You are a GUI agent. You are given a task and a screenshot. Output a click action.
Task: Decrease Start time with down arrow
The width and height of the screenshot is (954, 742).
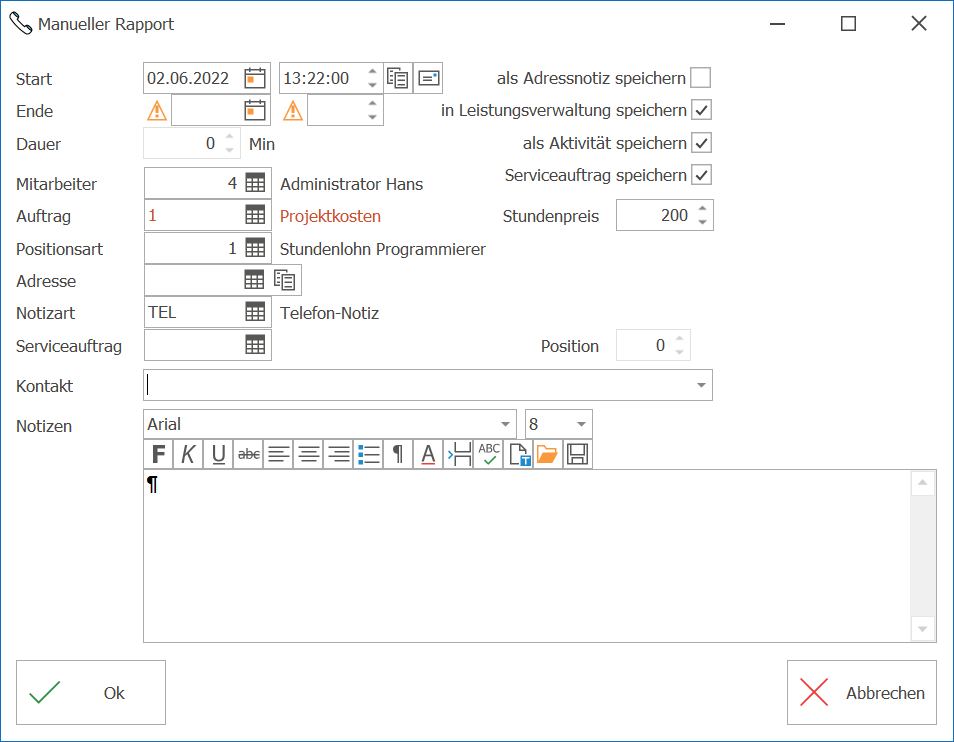tap(372, 86)
